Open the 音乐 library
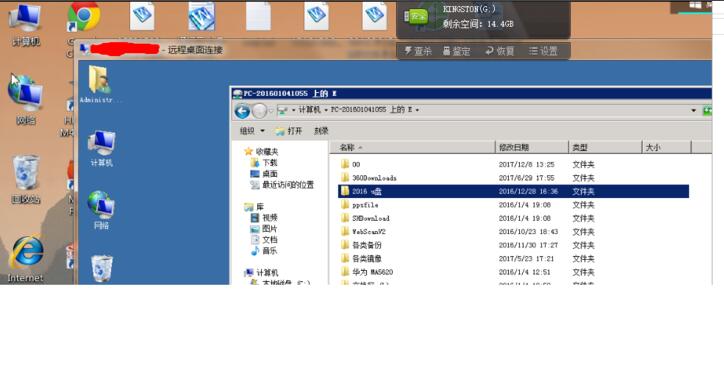This screenshot has width=724, height=390. [264, 251]
